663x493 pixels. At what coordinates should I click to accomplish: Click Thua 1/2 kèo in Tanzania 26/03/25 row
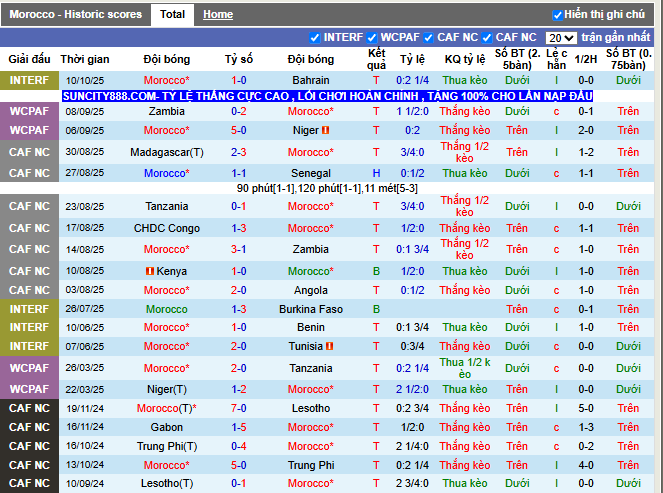click(x=465, y=368)
